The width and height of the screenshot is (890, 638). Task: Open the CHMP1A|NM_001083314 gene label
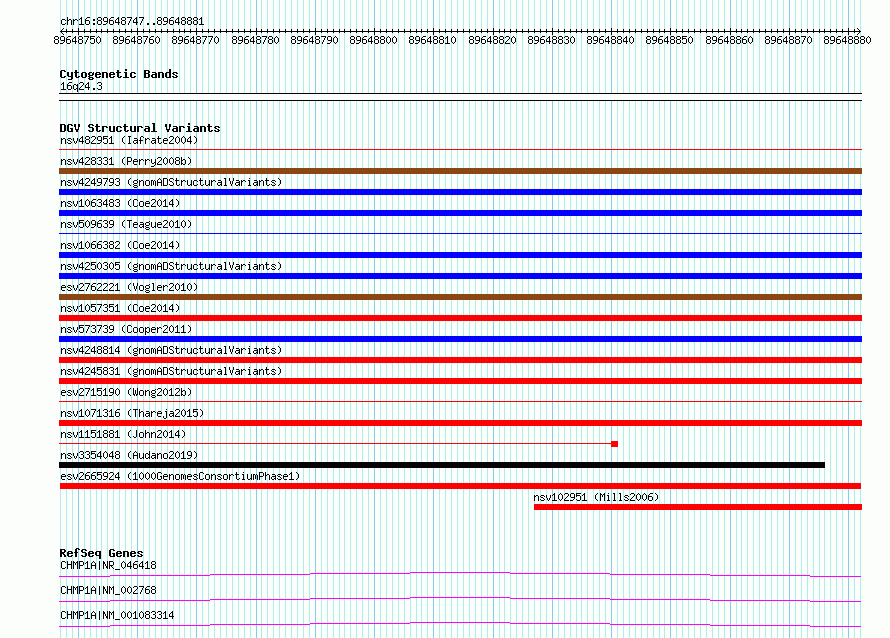pos(117,615)
